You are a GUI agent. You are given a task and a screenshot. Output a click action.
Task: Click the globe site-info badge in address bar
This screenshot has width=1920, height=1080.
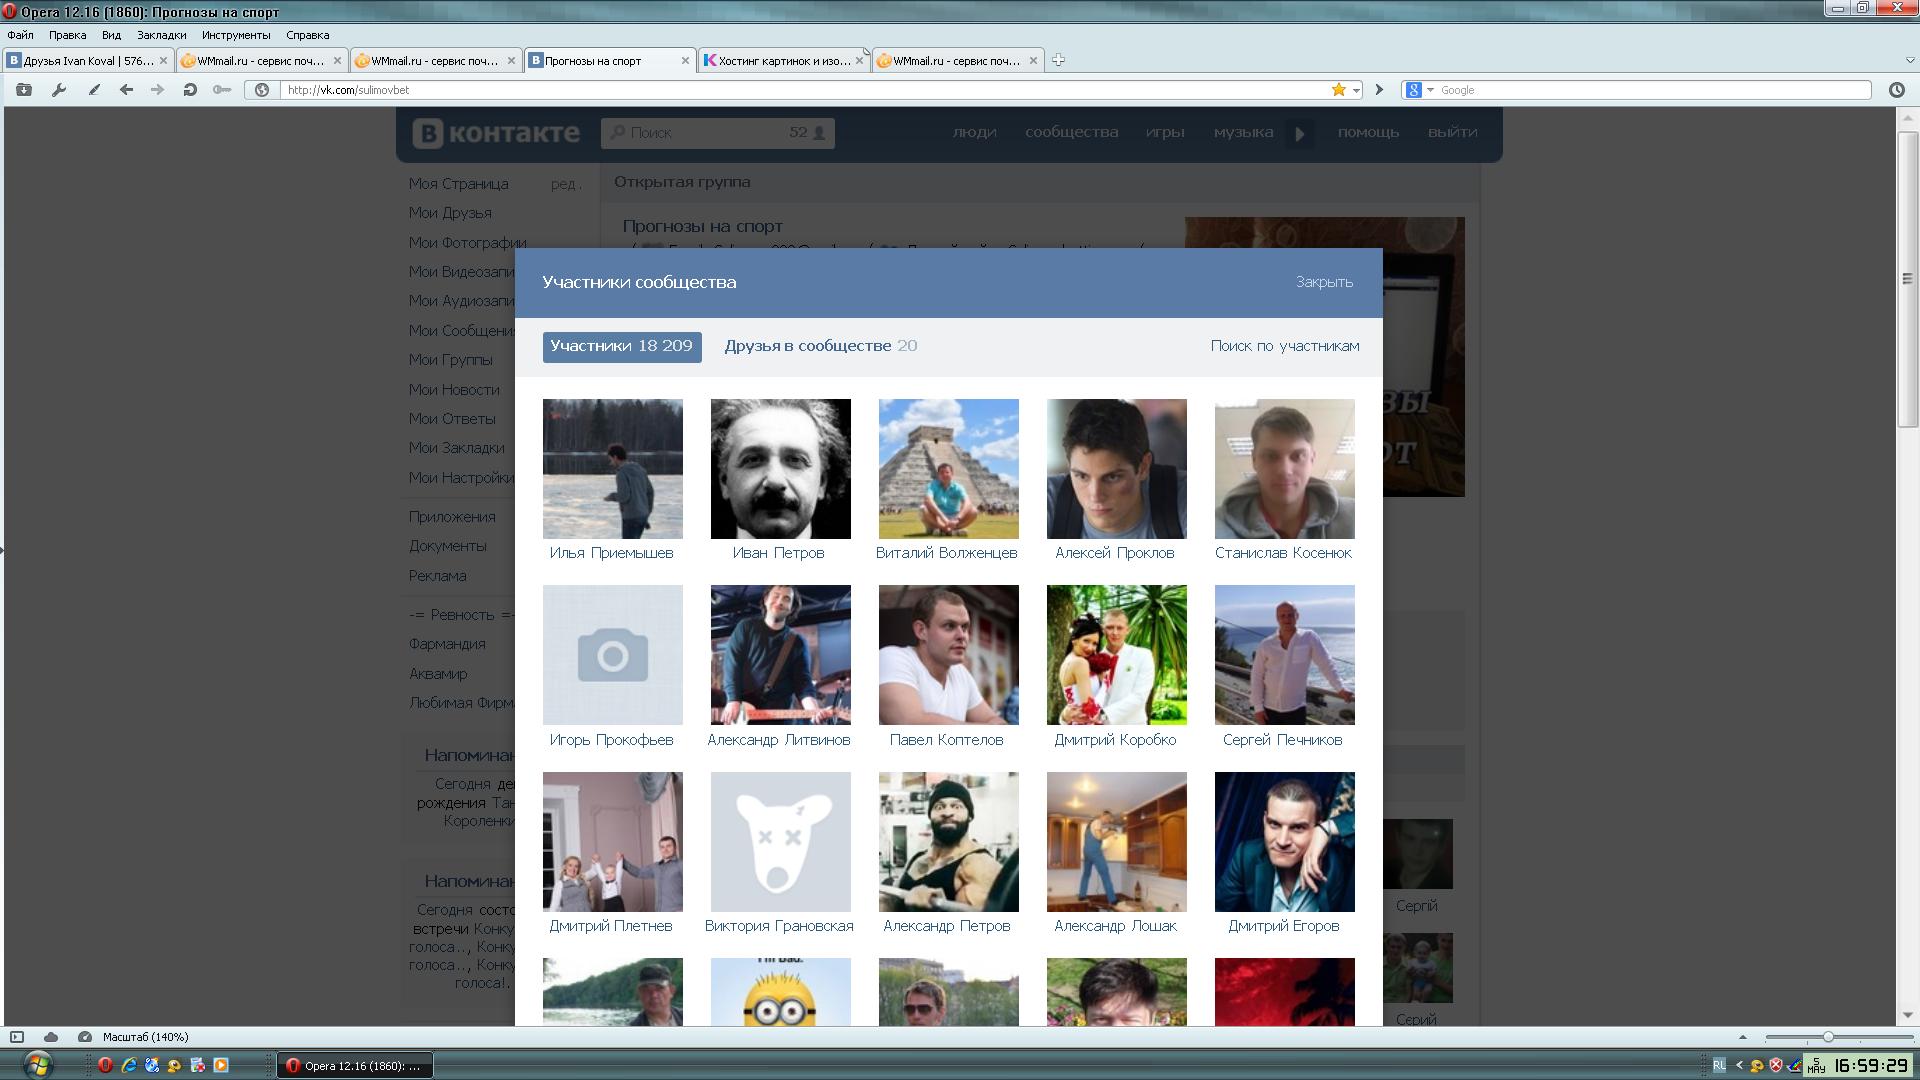(262, 90)
